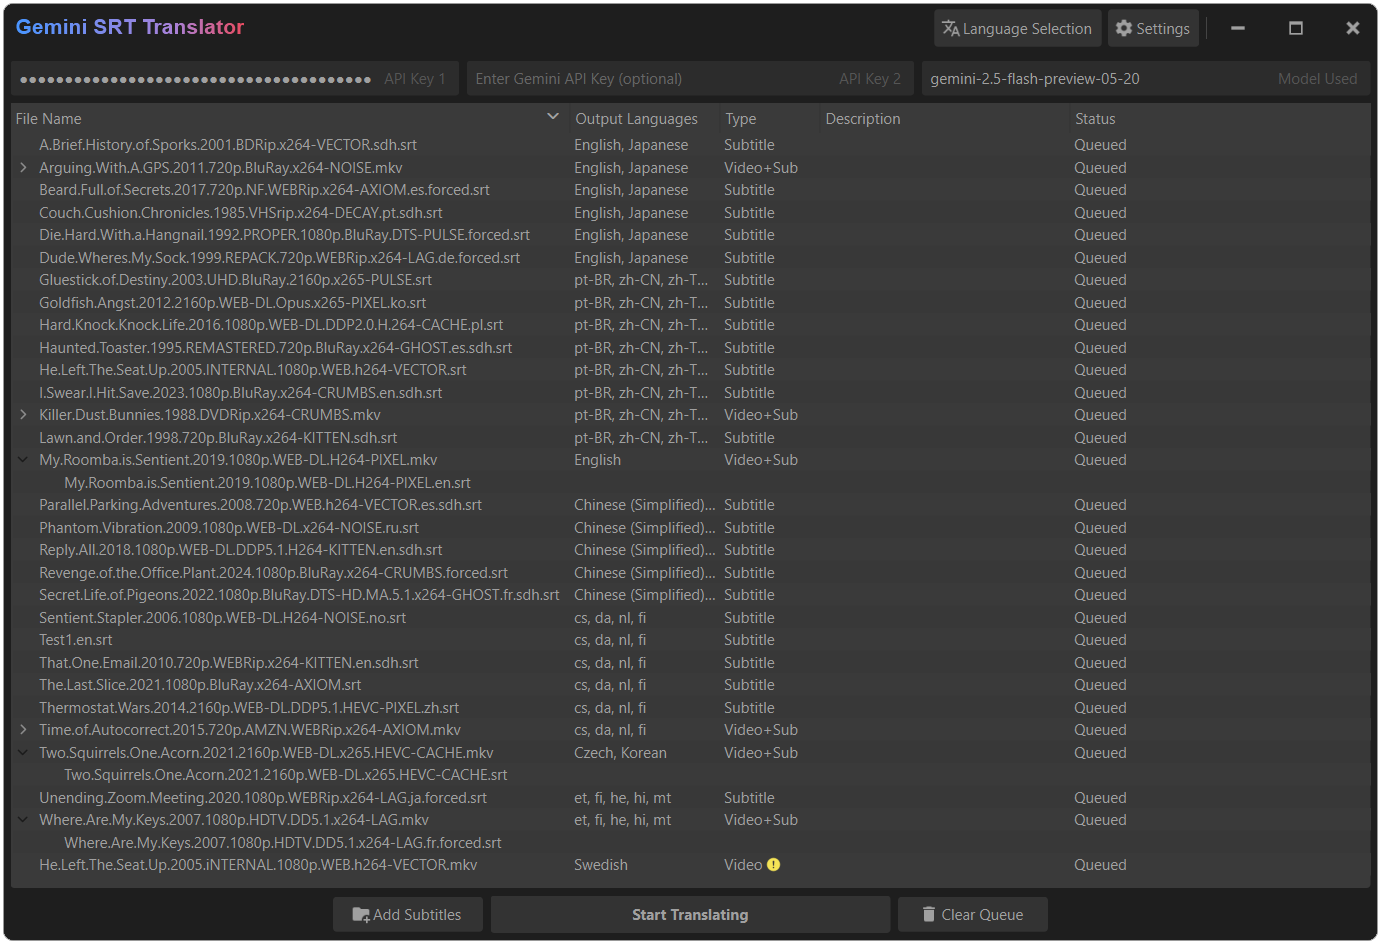Select Phantom.Vibration ru.srt file
Screen dimensions: 1381x944
[x=229, y=528]
